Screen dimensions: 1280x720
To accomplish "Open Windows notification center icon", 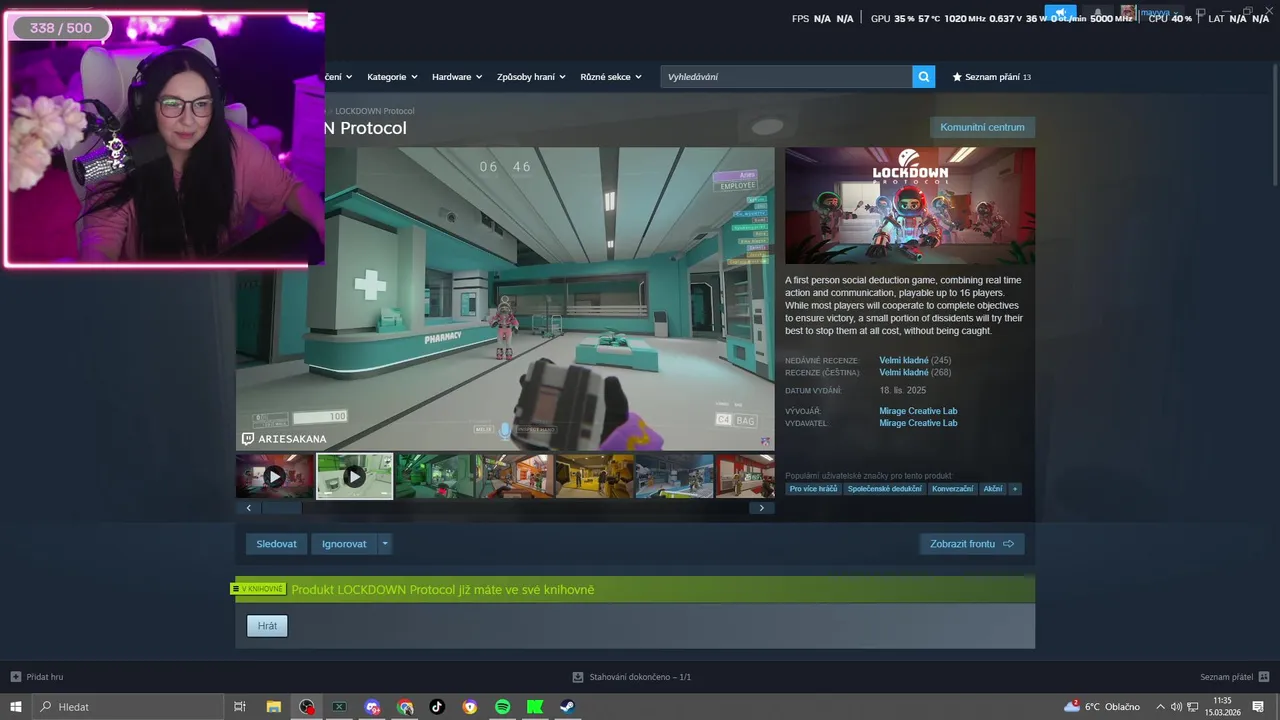I will (x=1259, y=707).
